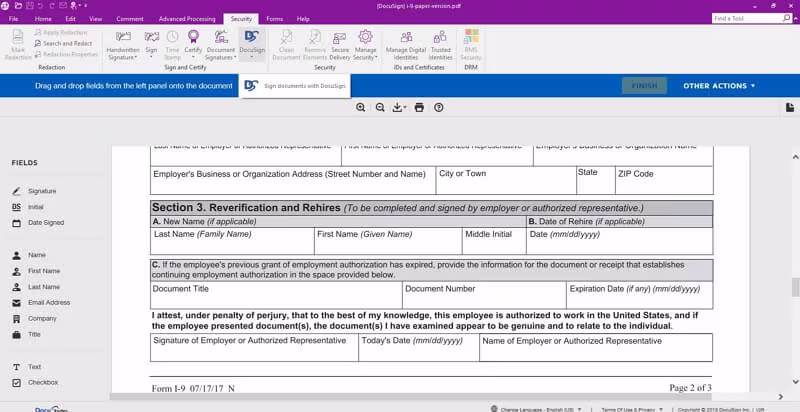Click Apply Redaction

(x=61, y=33)
